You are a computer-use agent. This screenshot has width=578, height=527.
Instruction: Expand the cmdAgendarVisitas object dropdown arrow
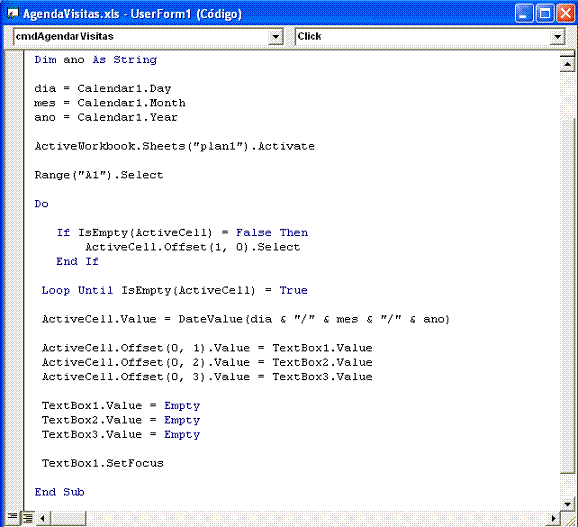tap(275, 36)
